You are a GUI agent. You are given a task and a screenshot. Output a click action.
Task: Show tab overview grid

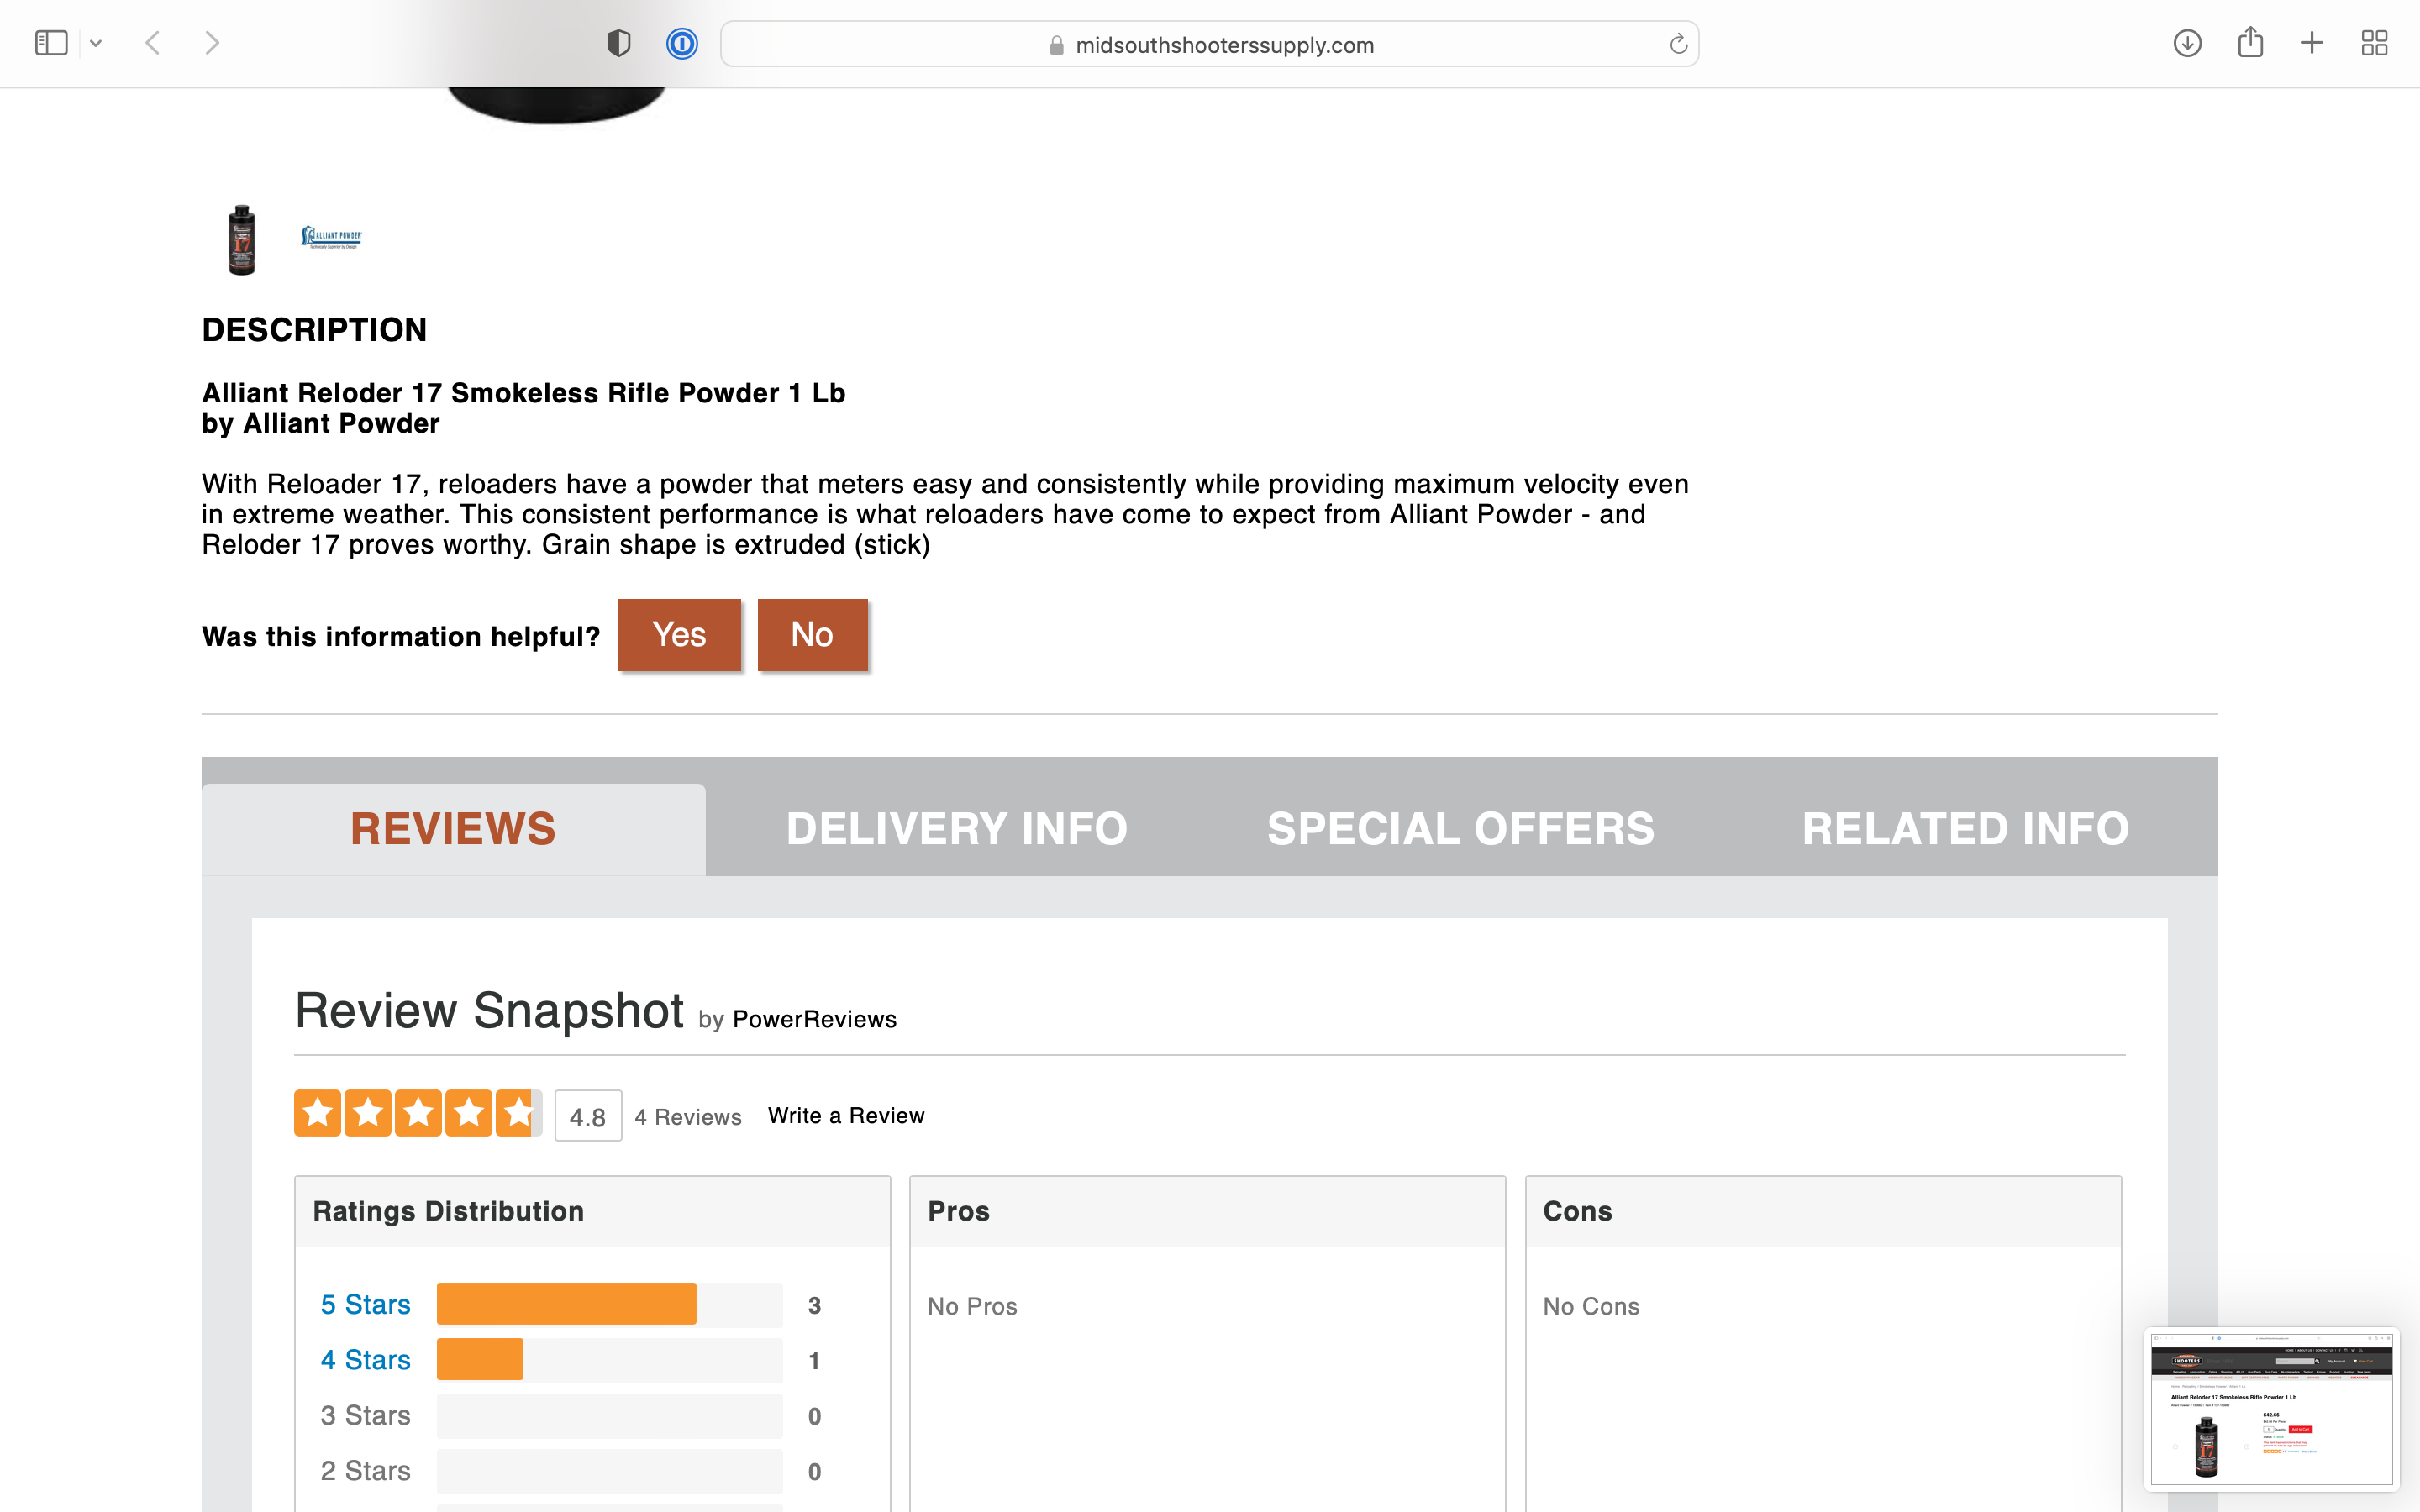point(2374,43)
